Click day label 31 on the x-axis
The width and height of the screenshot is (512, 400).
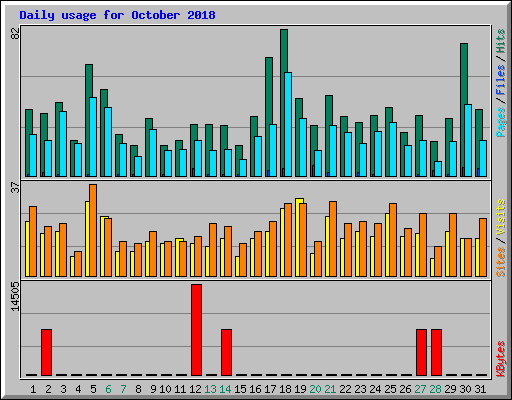pyautogui.click(x=480, y=389)
